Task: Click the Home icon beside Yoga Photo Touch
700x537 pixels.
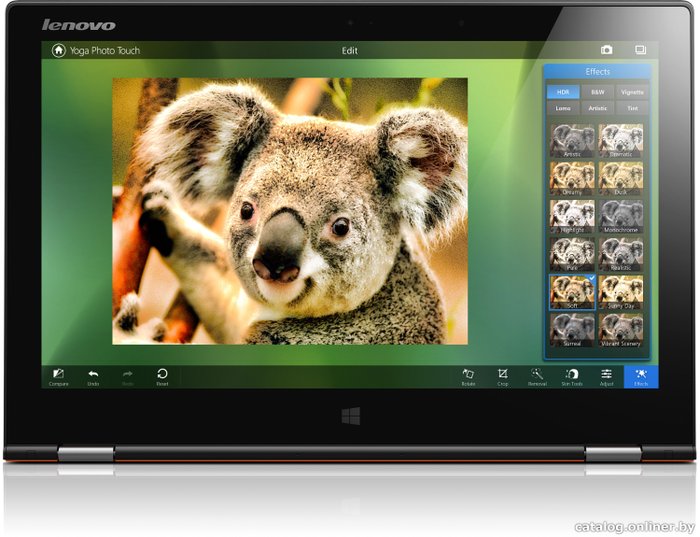Action: pyautogui.click(x=58, y=50)
